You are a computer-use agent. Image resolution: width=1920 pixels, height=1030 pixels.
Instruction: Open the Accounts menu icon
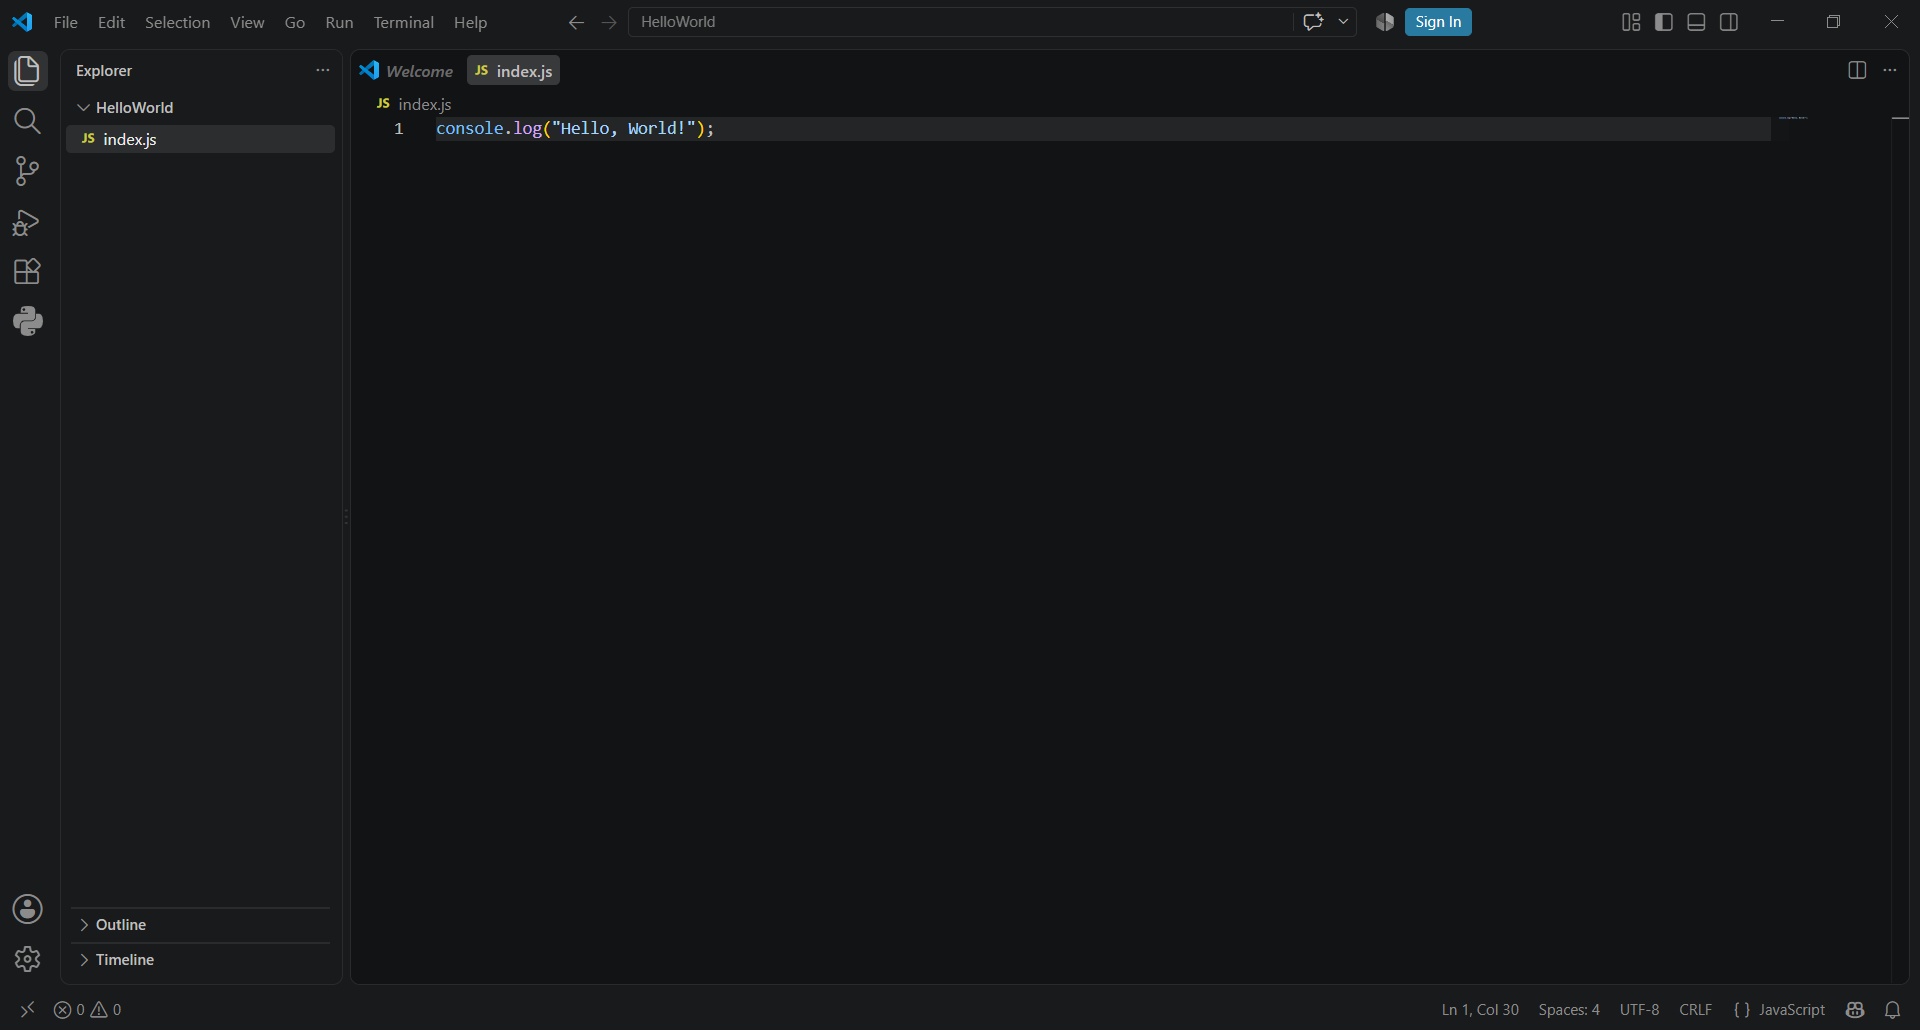click(x=27, y=909)
